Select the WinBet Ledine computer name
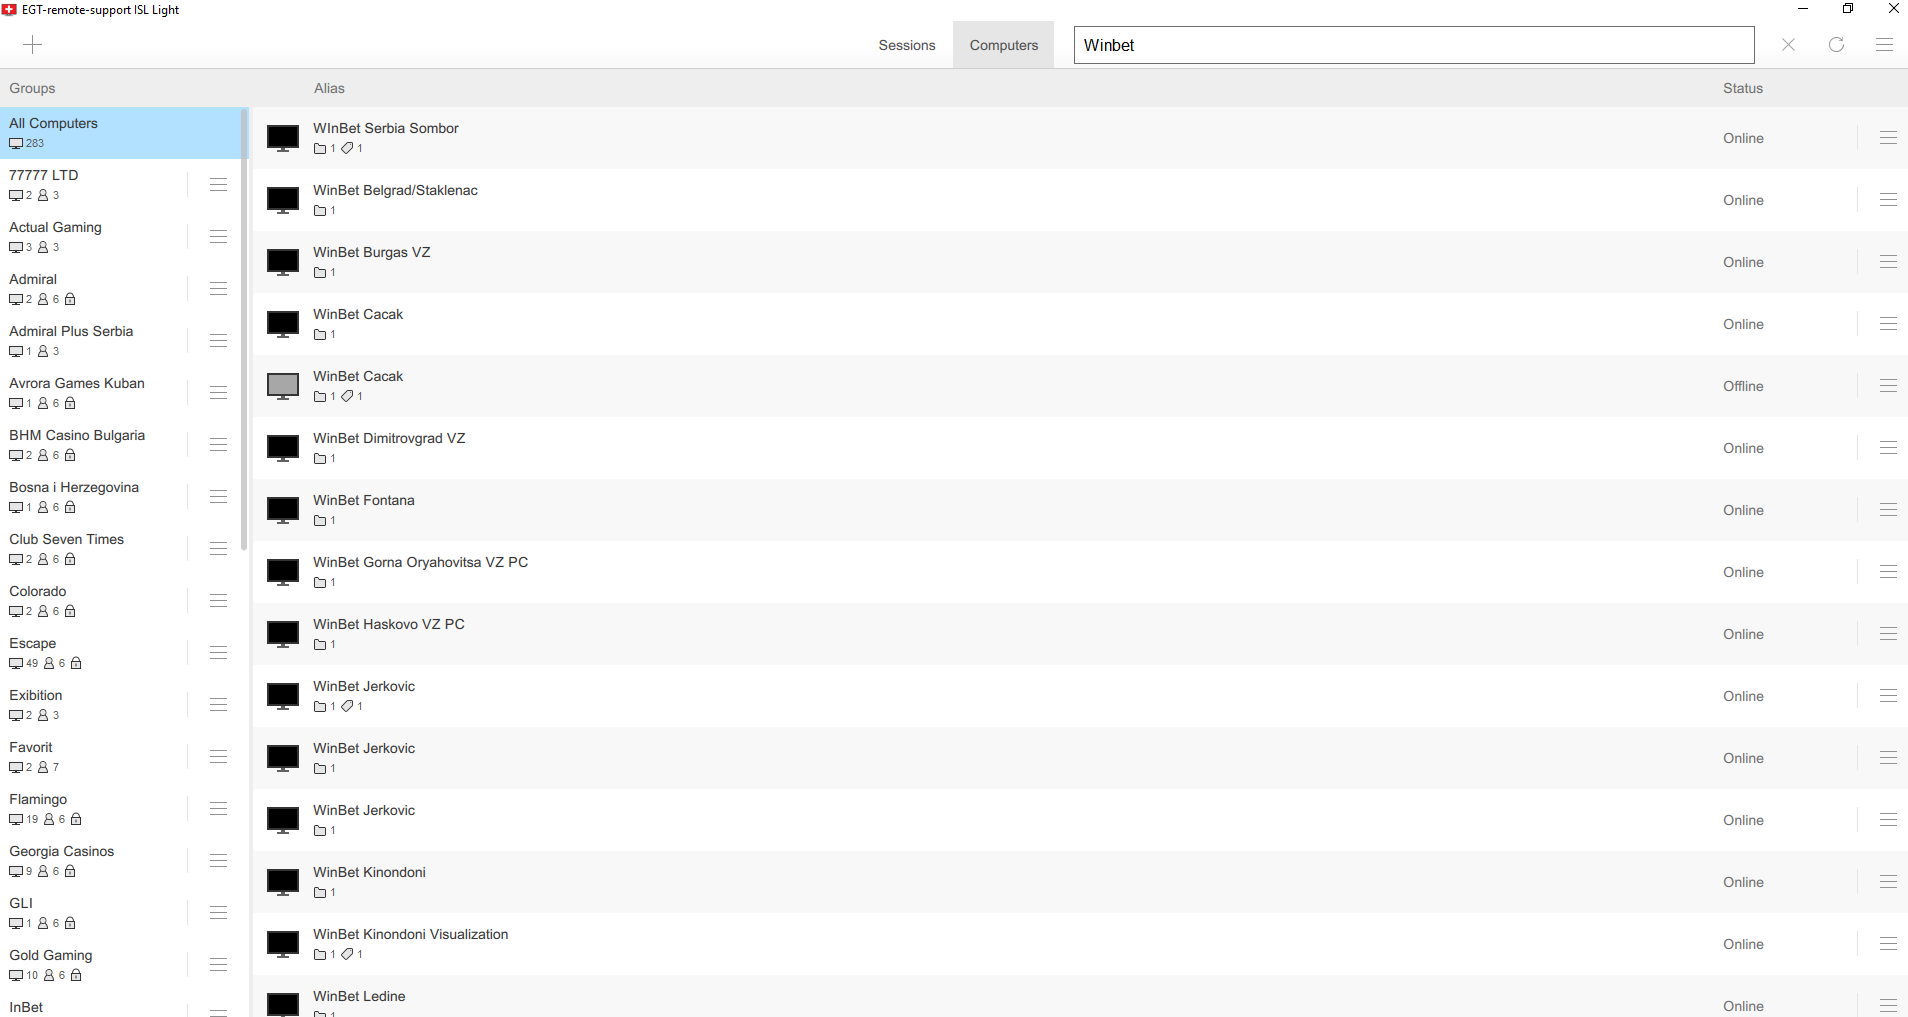The image size is (1908, 1017). point(359,996)
